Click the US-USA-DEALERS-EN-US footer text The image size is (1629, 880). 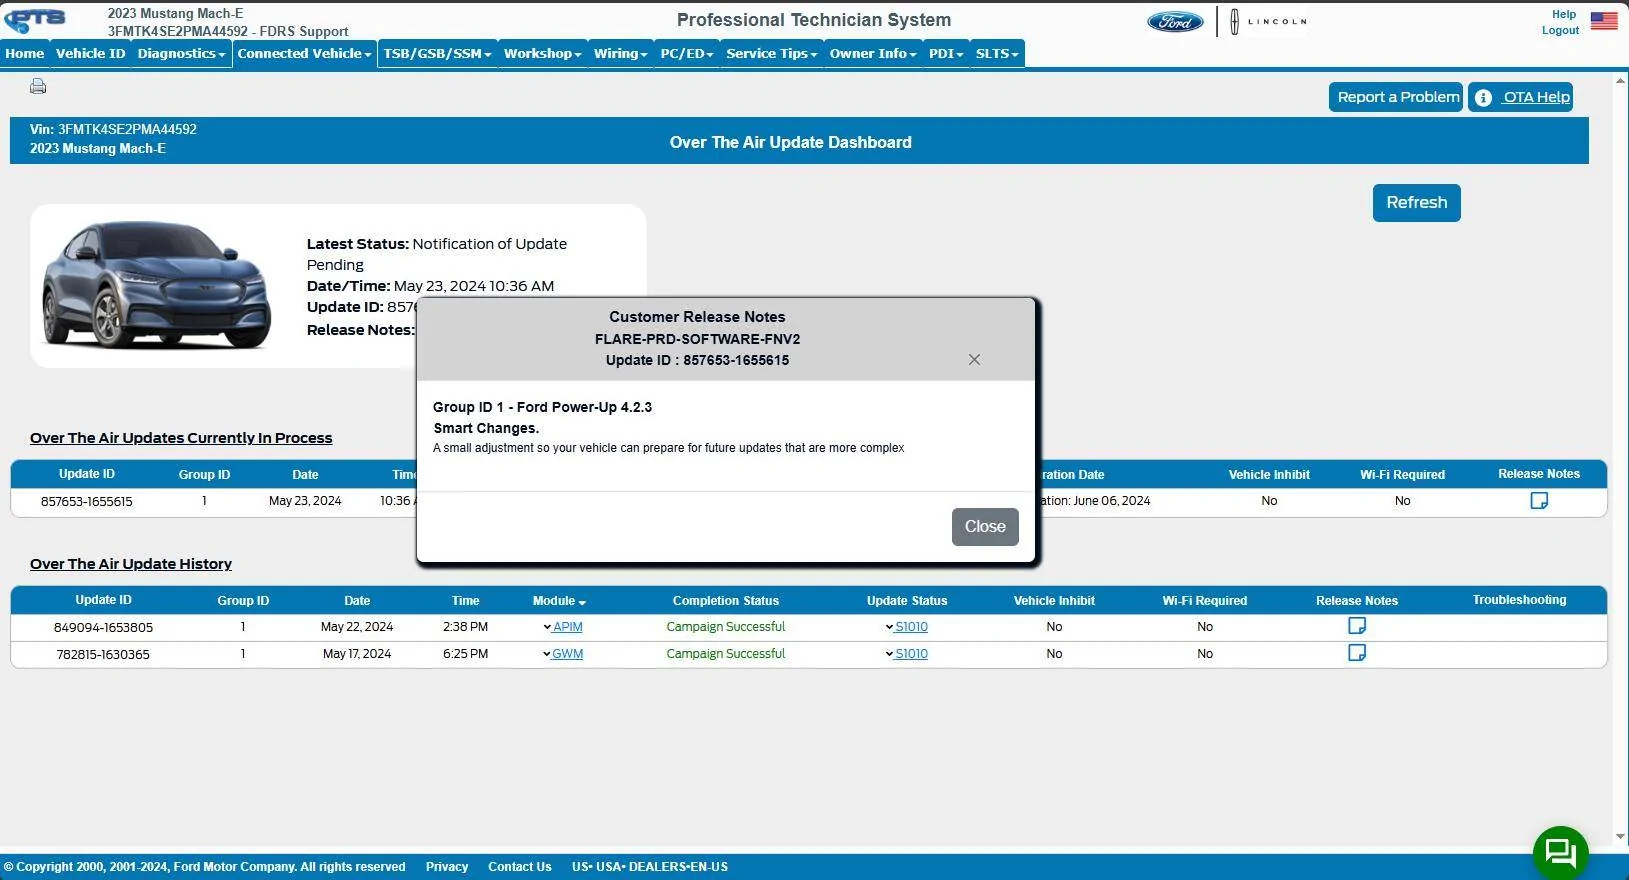(x=650, y=867)
